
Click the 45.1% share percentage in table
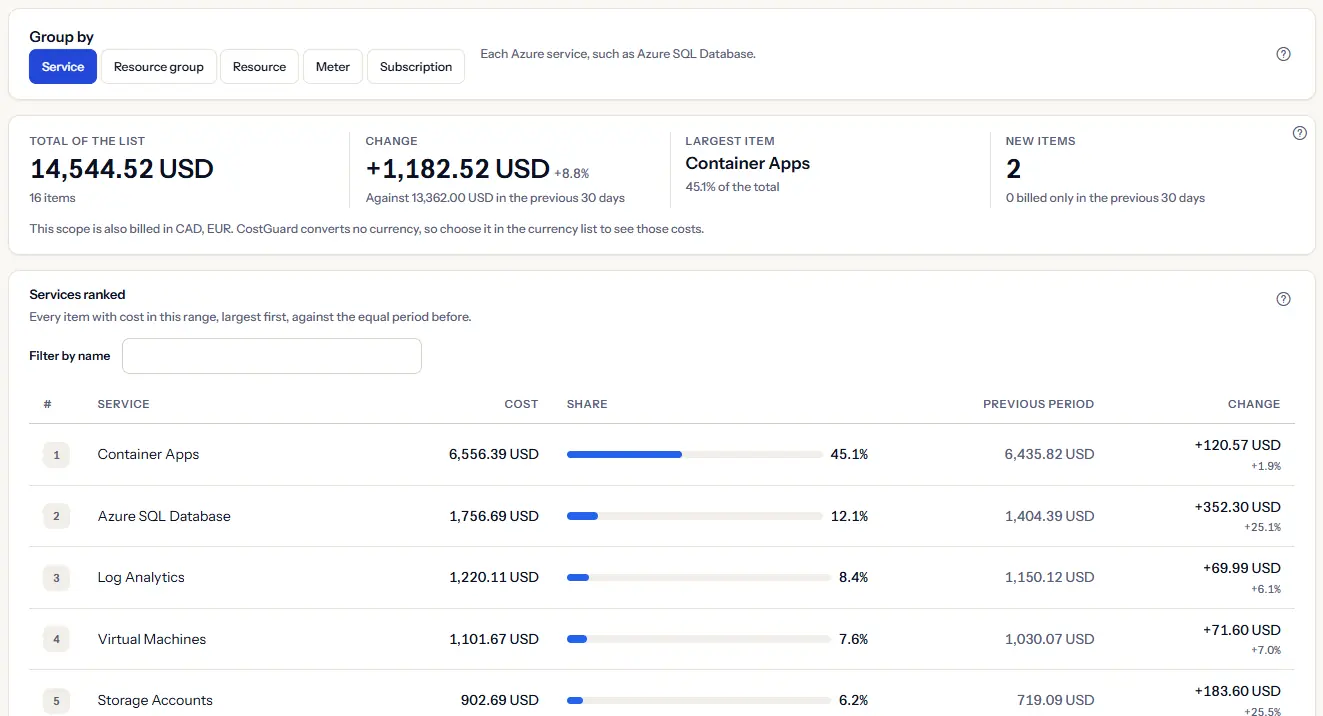pyautogui.click(x=849, y=454)
